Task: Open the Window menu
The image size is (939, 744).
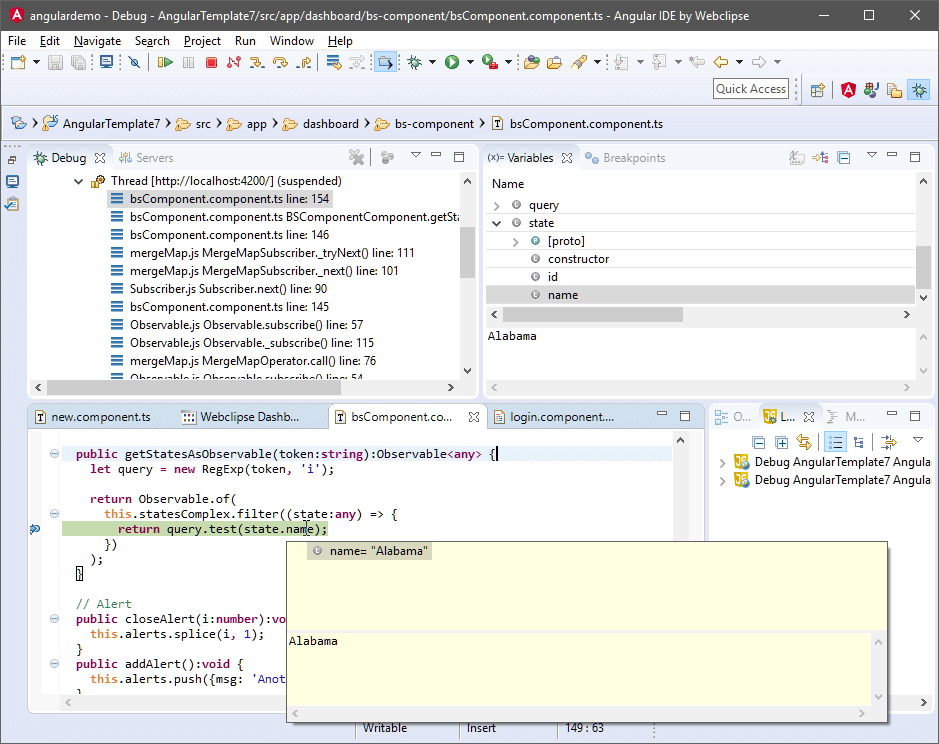Action: pos(292,41)
